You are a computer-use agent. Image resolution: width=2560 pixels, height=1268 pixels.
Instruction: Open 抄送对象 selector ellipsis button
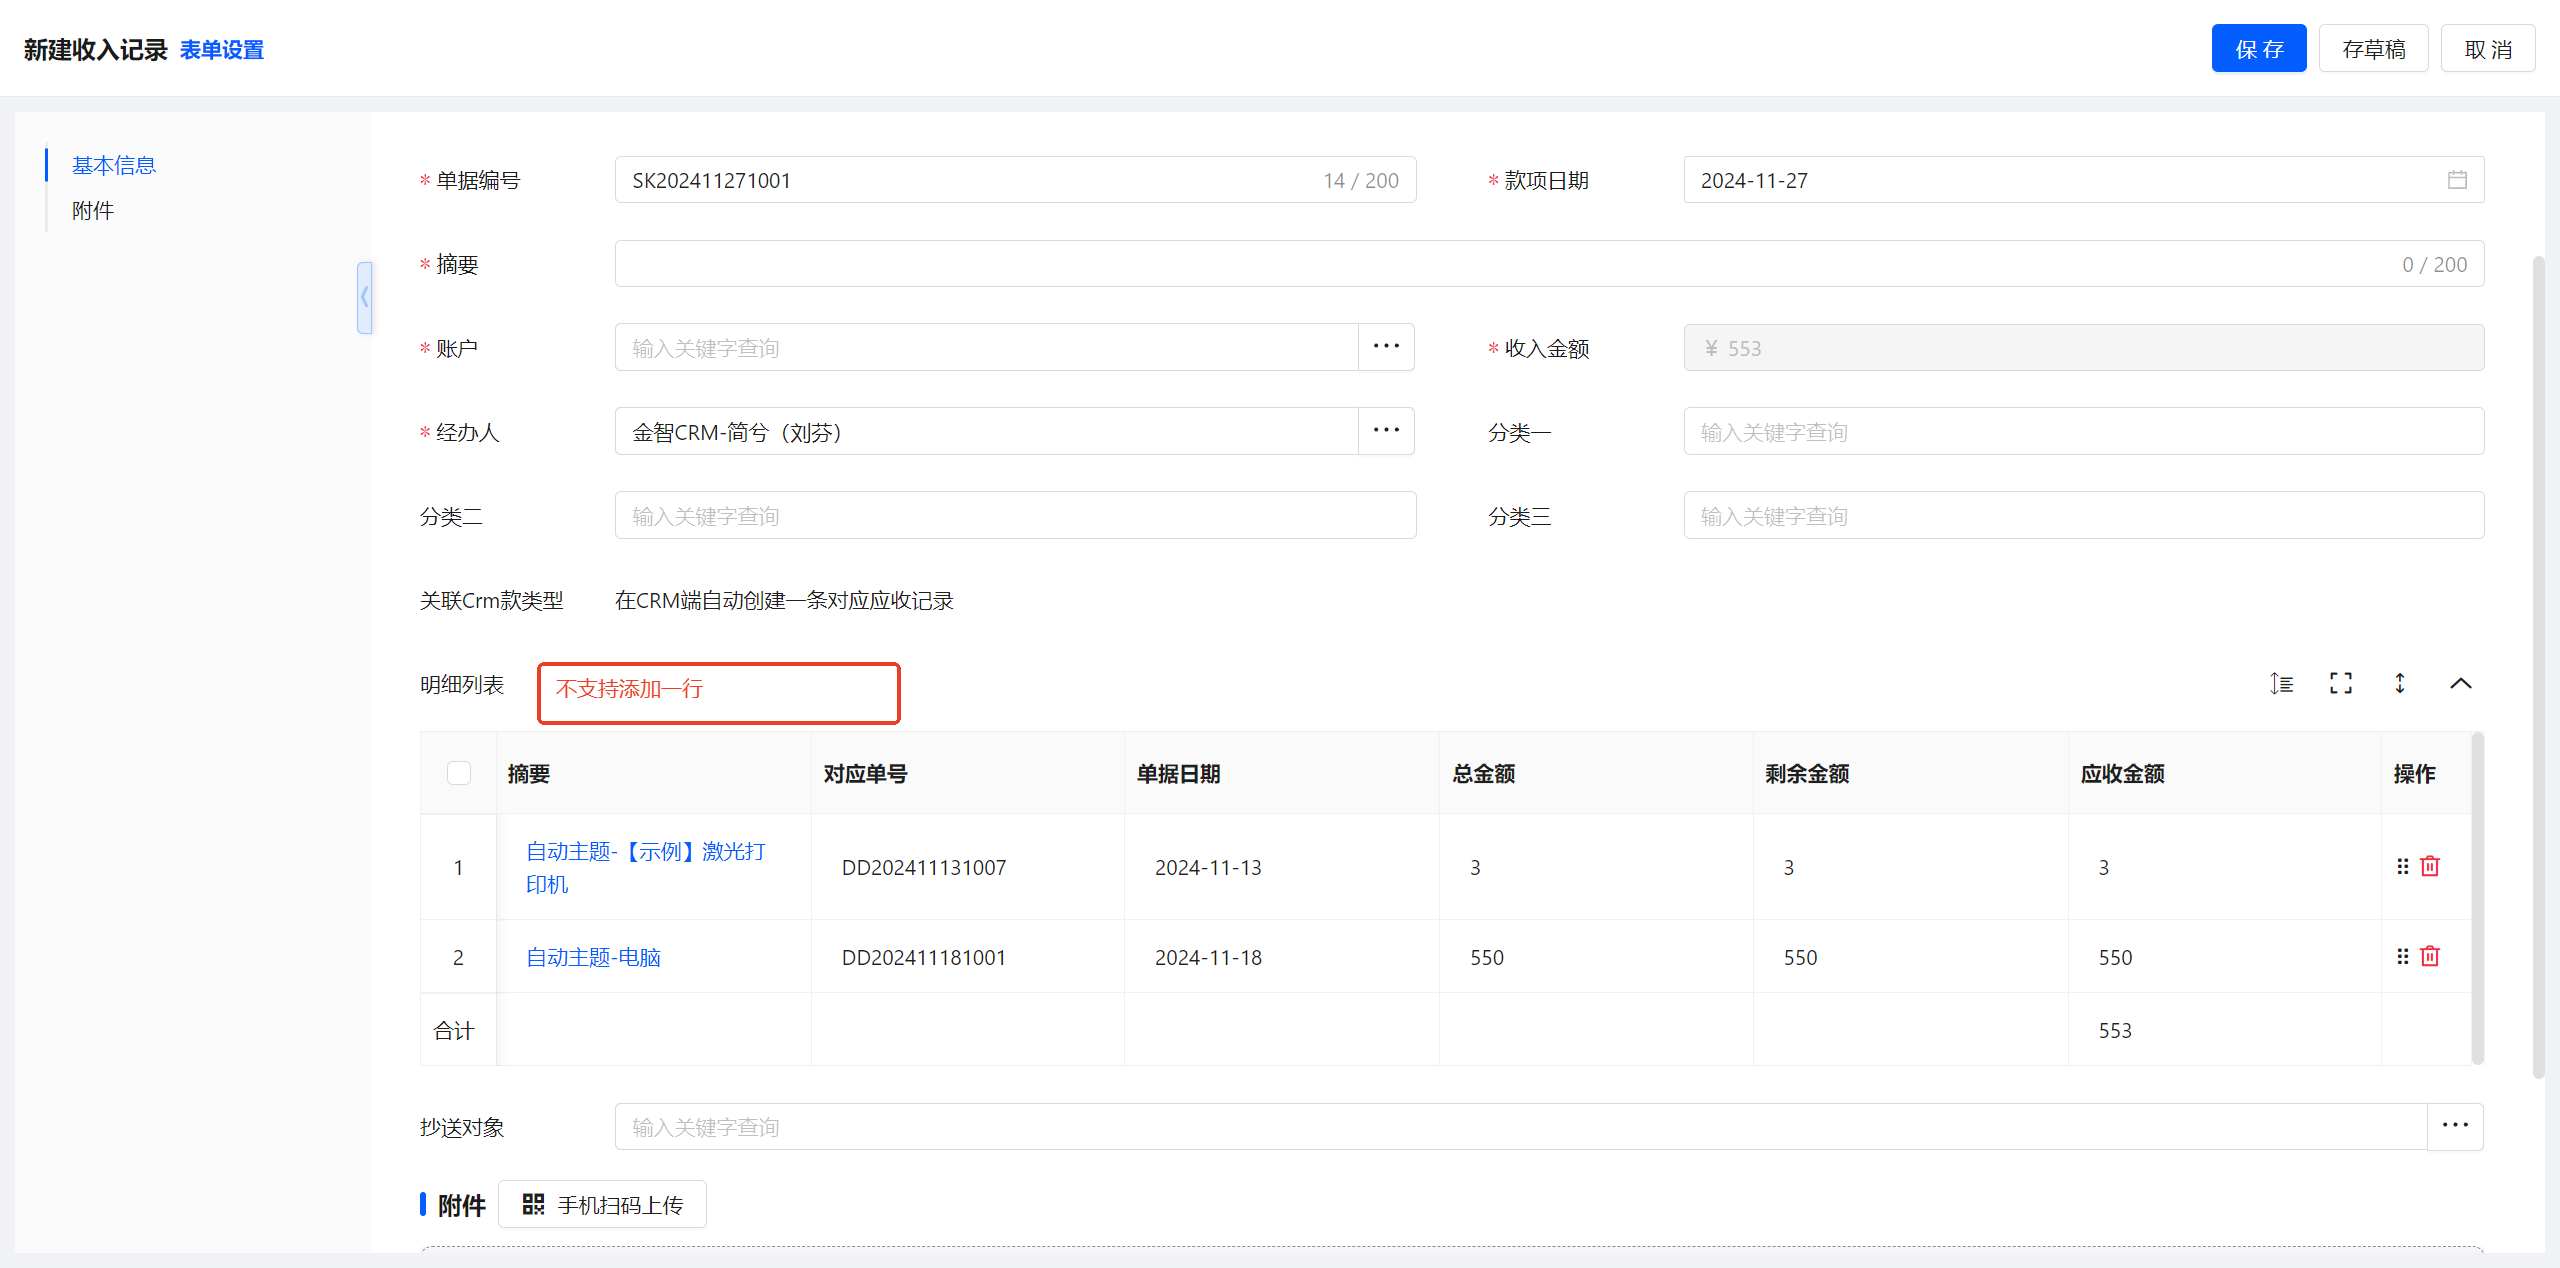click(2455, 1126)
